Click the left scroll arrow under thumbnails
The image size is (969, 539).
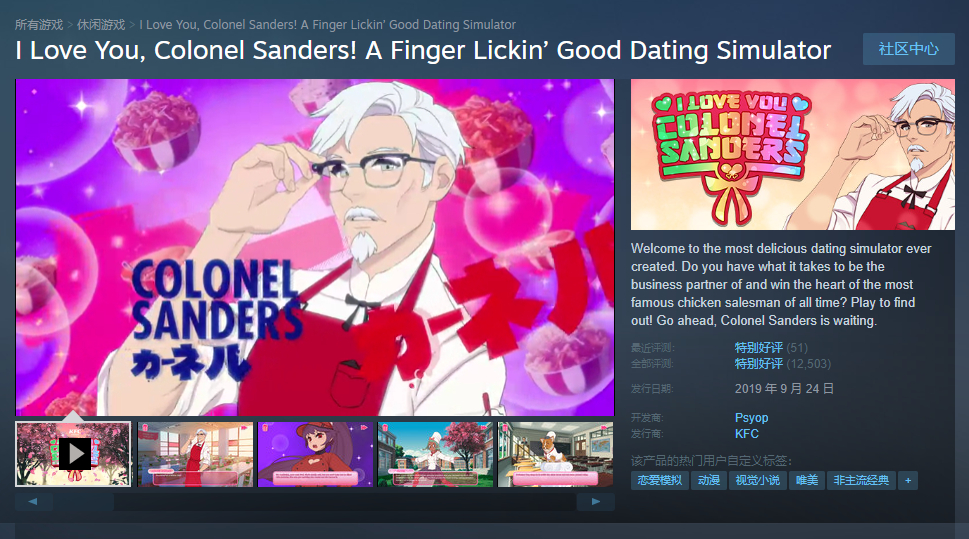33,502
